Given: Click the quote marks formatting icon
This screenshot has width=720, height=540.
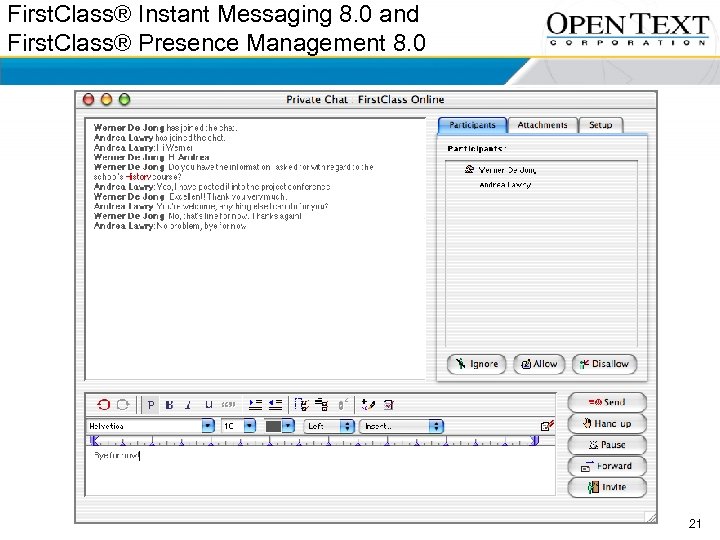Looking at the screenshot, I should click(228, 405).
